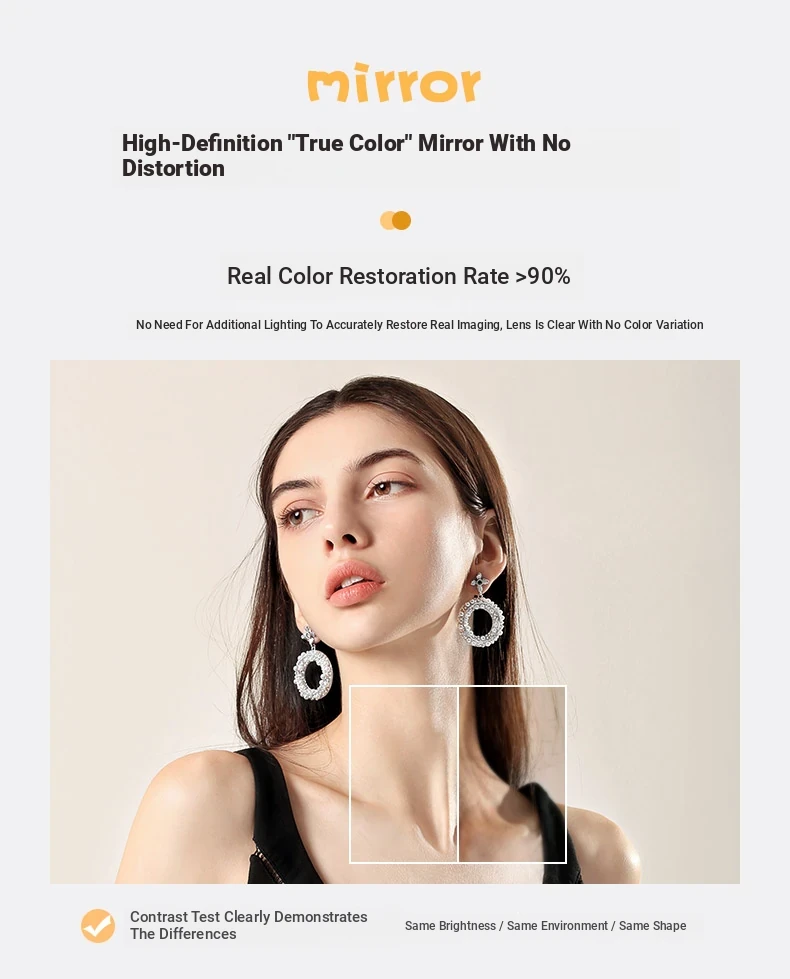
Task: Click the right comparison square on the shoulder
Action: [512, 774]
